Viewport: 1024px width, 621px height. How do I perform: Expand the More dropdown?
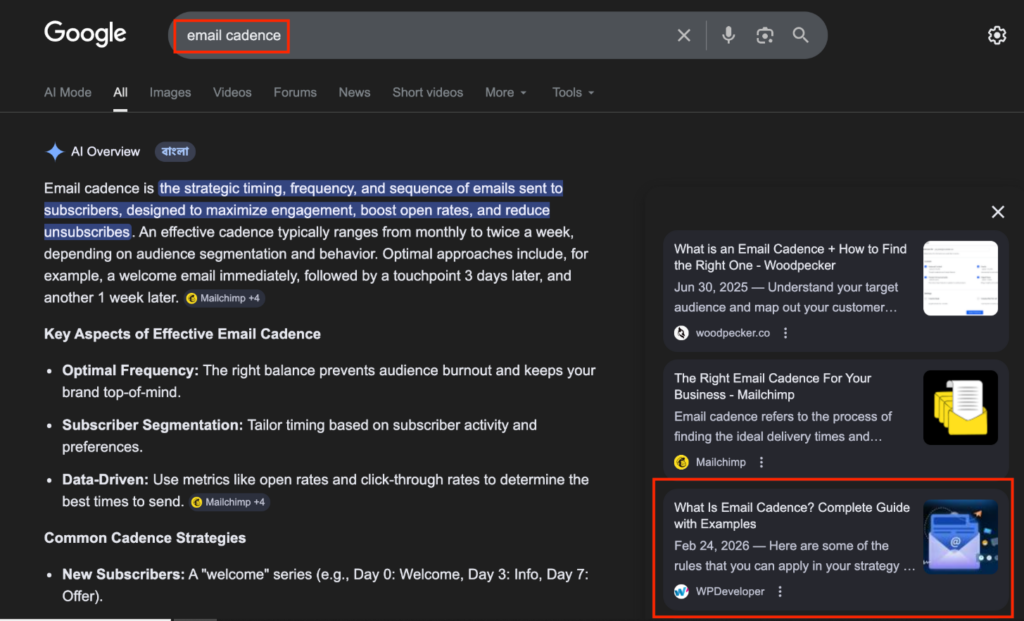click(505, 93)
